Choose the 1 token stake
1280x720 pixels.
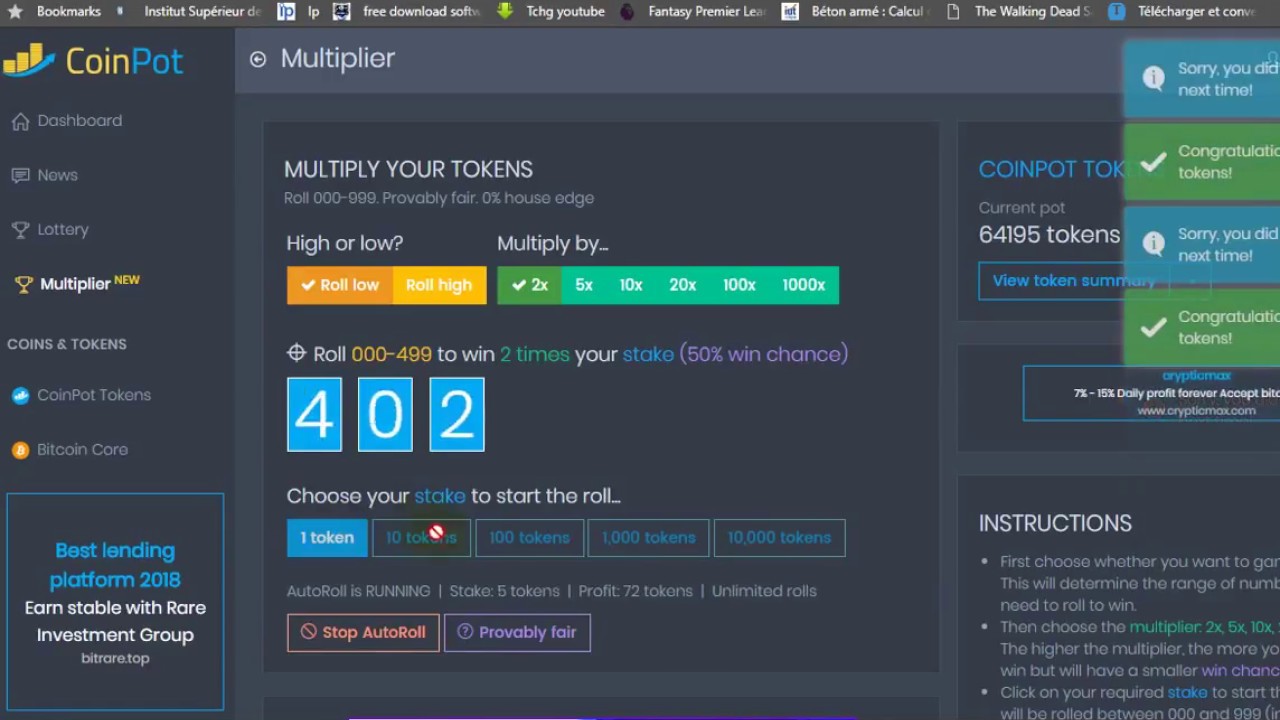(x=327, y=538)
